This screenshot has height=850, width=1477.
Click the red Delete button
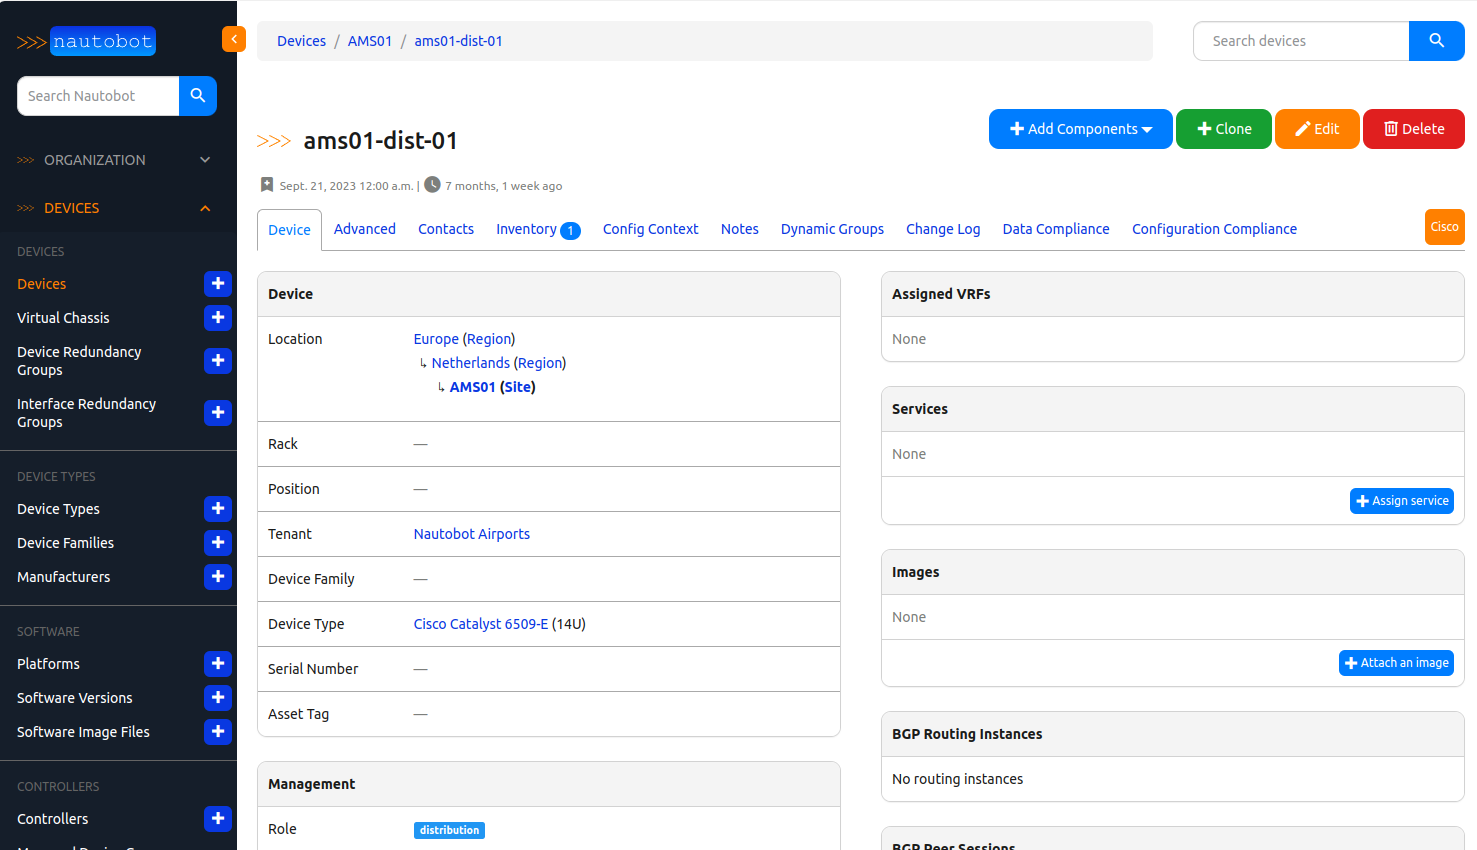tap(1413, 129)
